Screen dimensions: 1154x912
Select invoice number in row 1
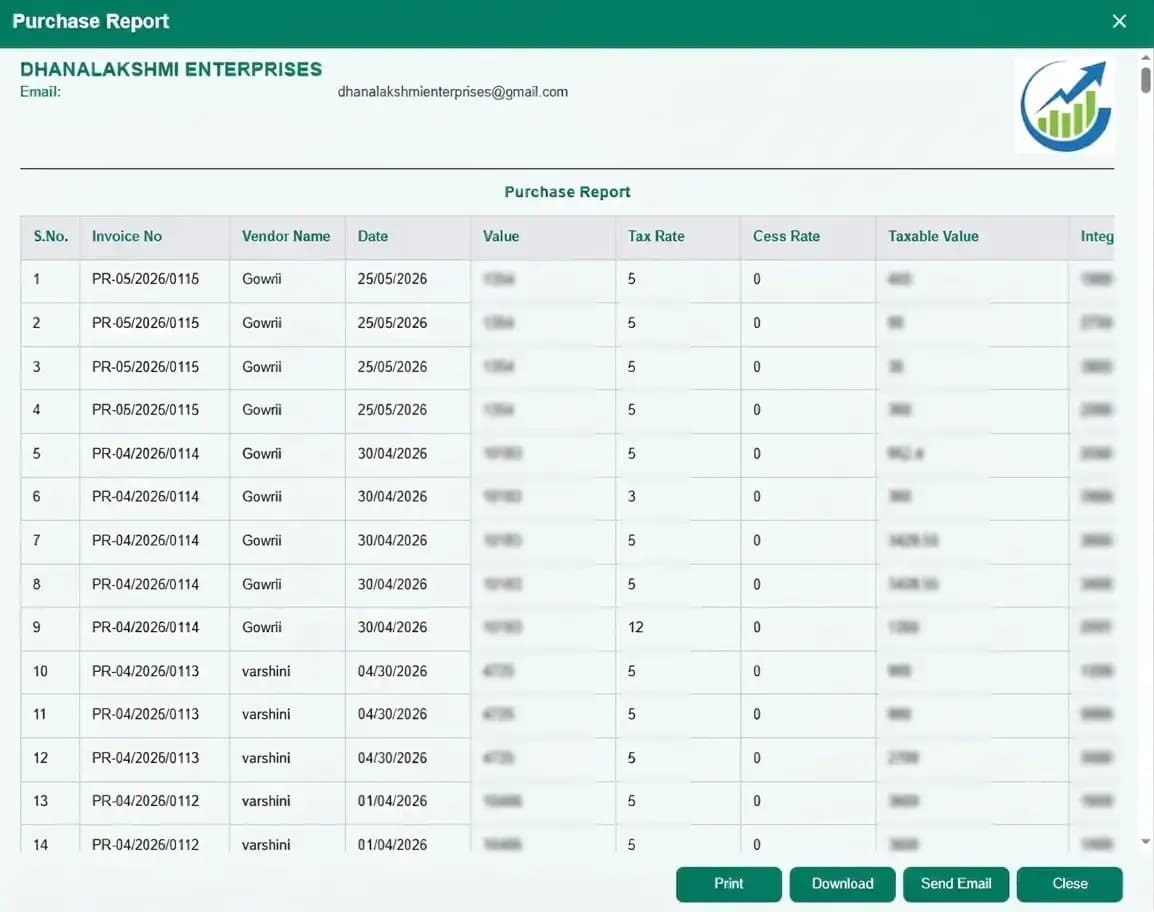pyautogui.click(x=145, y=279)
